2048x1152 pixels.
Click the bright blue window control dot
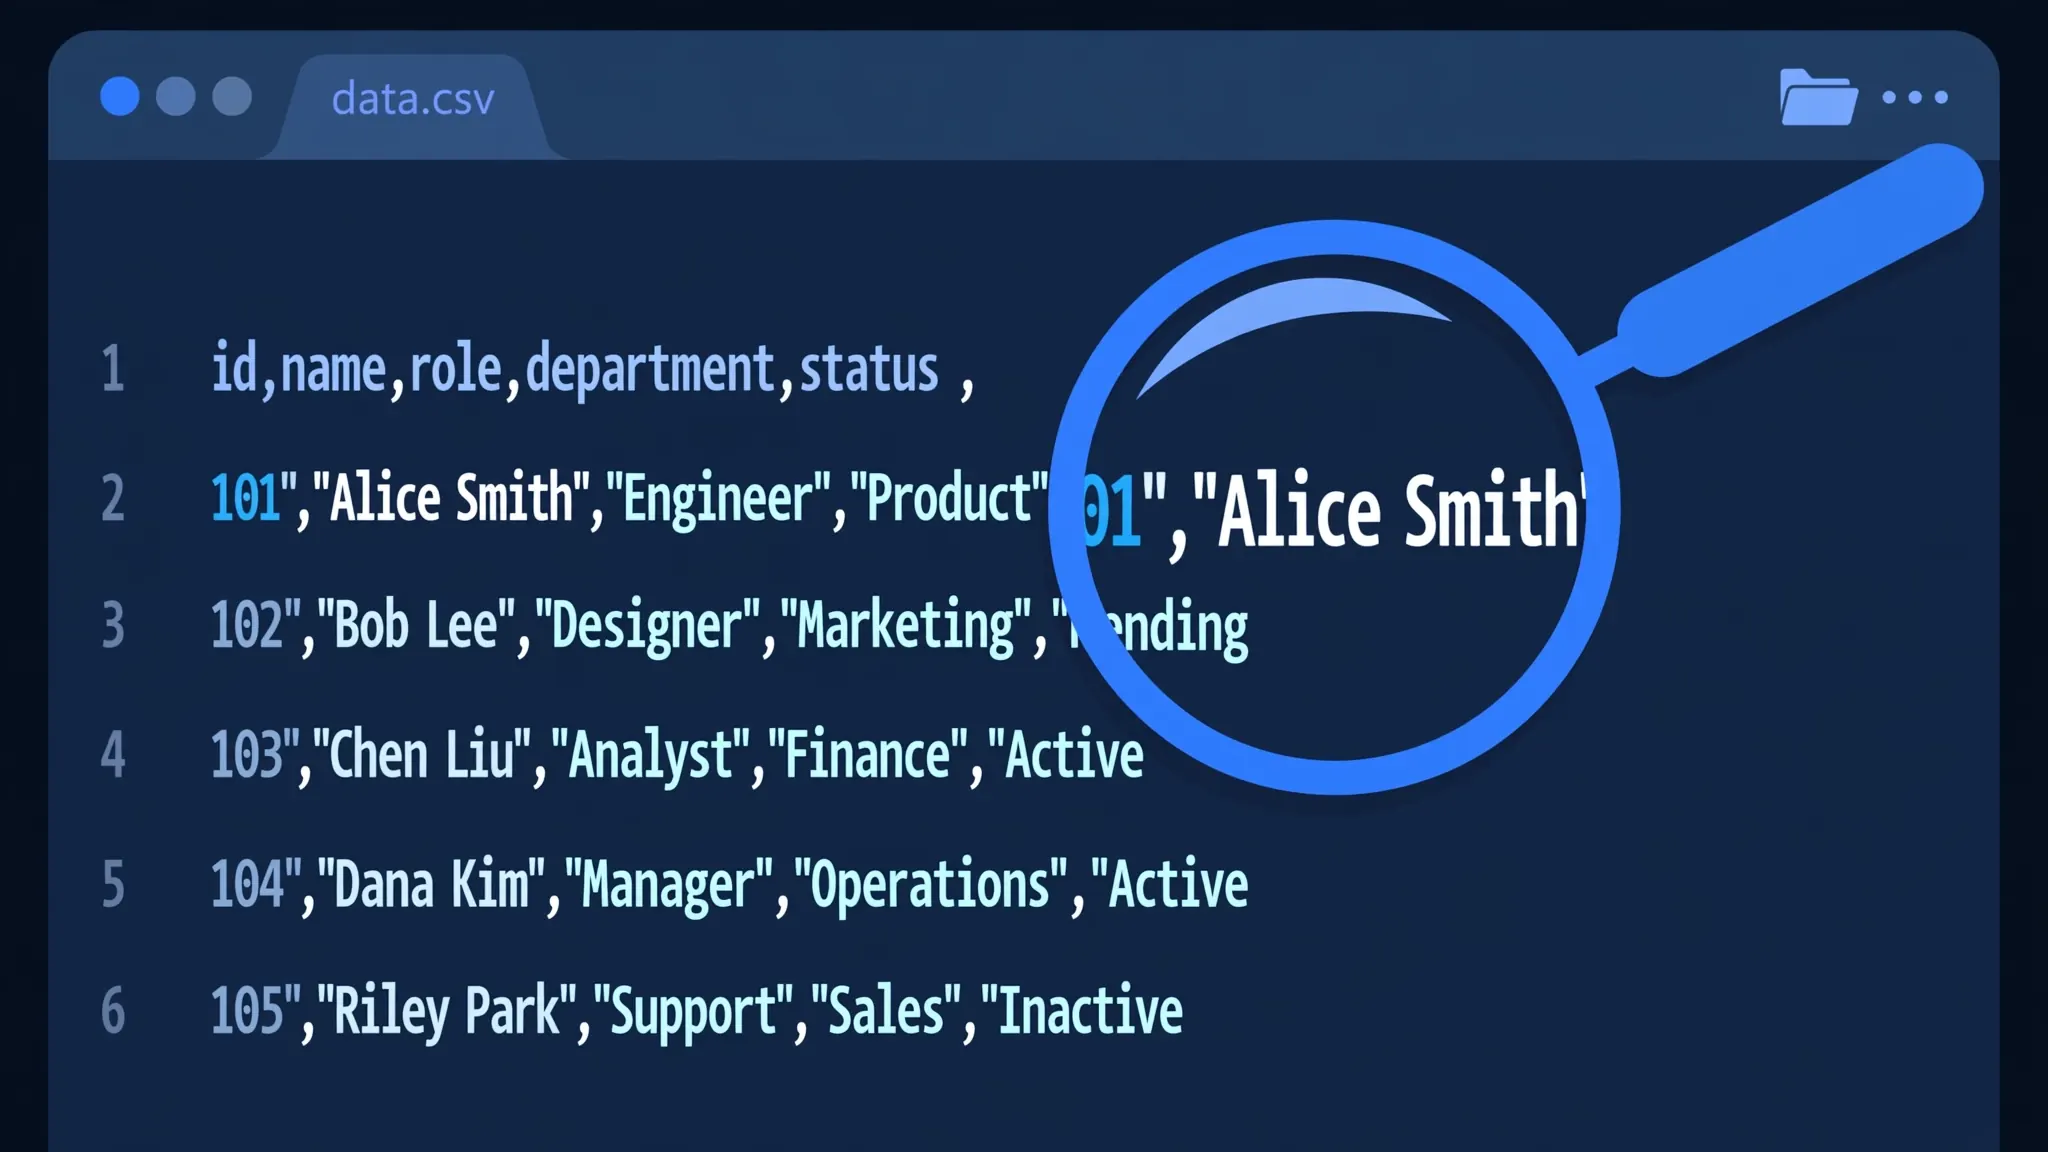click(x=120, y=97)
